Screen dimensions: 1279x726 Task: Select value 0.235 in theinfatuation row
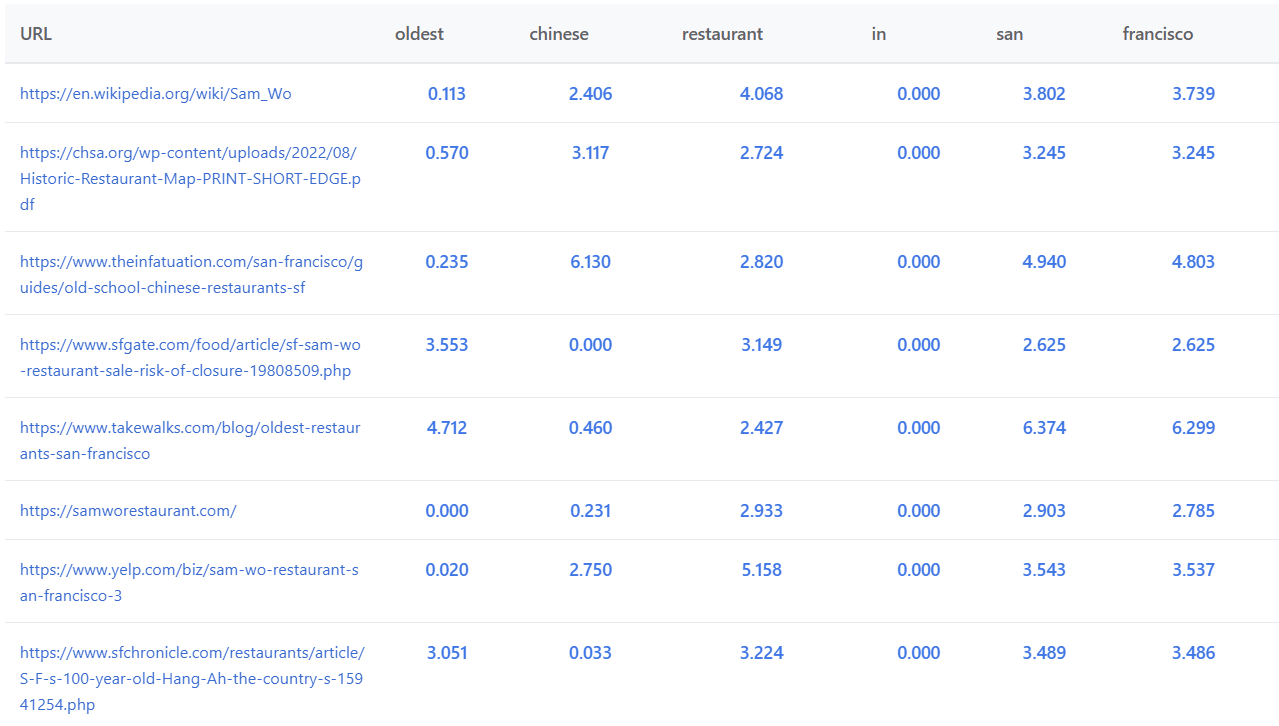[x=447, y=262]
